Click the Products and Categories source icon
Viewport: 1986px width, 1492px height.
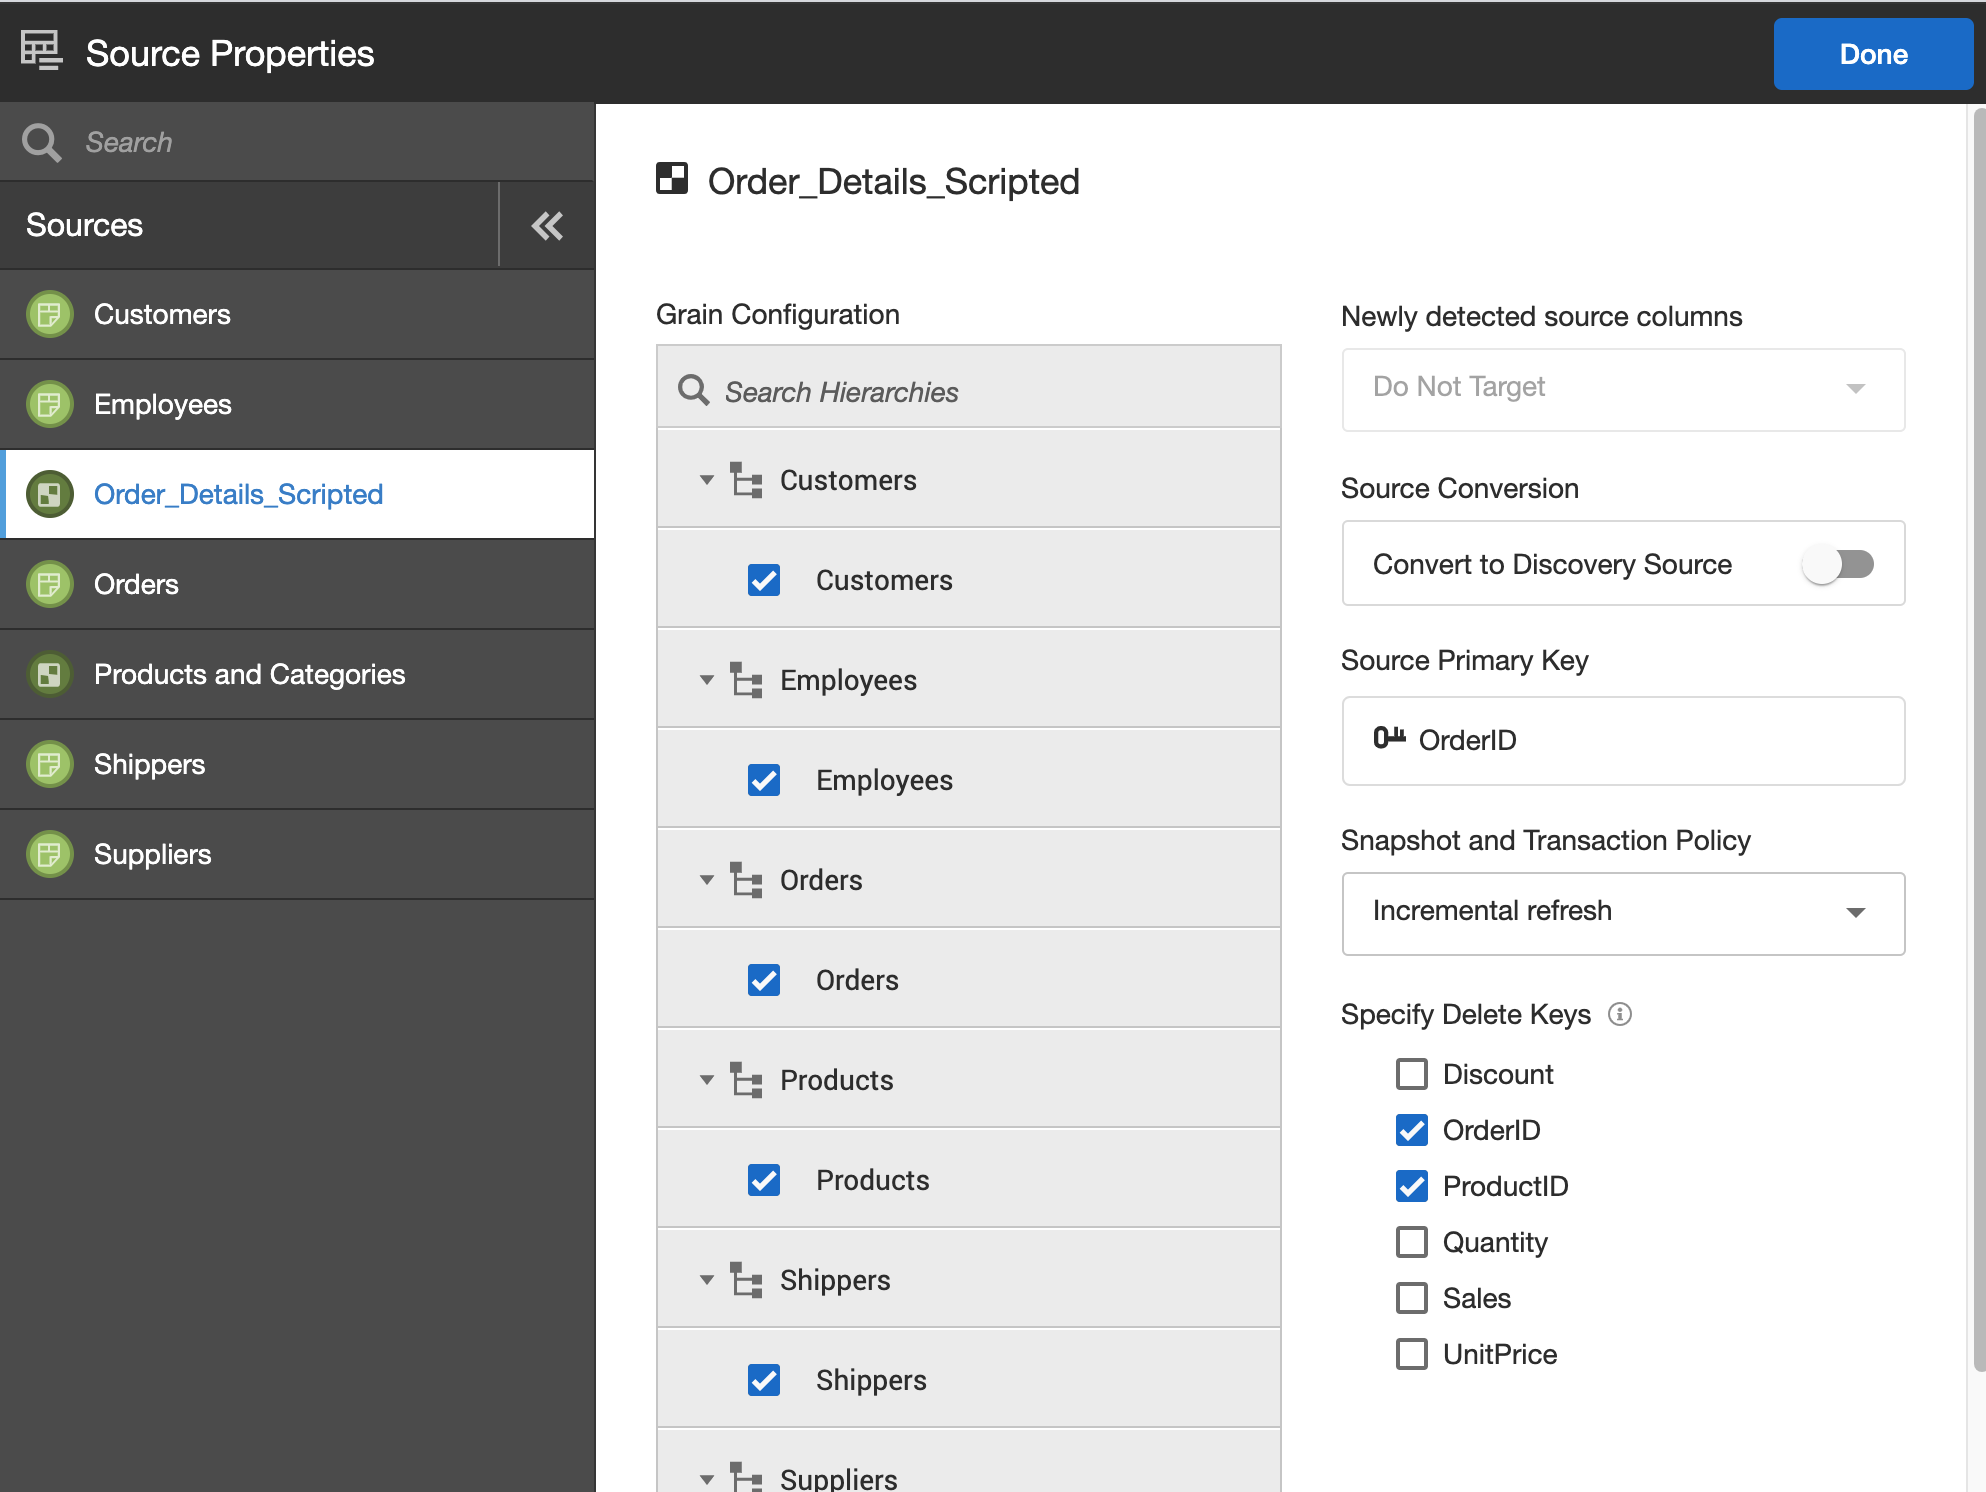click(49, 675)
